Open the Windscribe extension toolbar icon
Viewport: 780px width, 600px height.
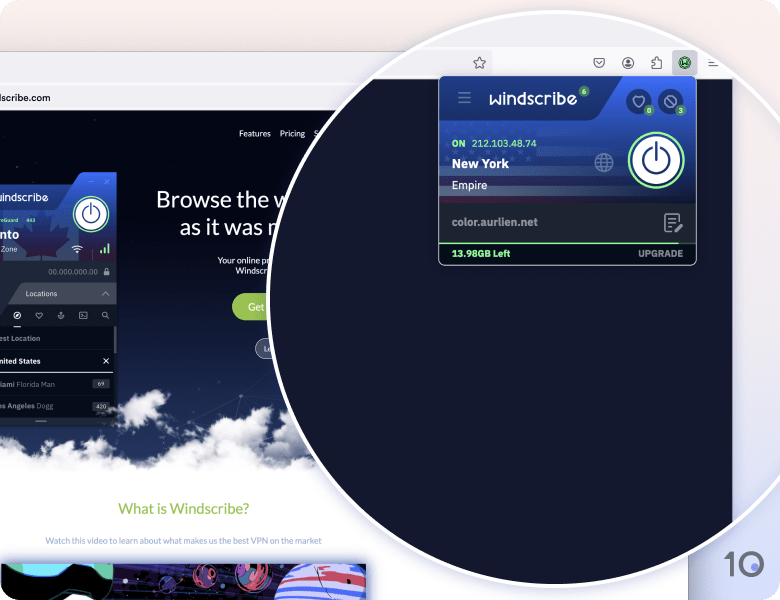(684, 63)
